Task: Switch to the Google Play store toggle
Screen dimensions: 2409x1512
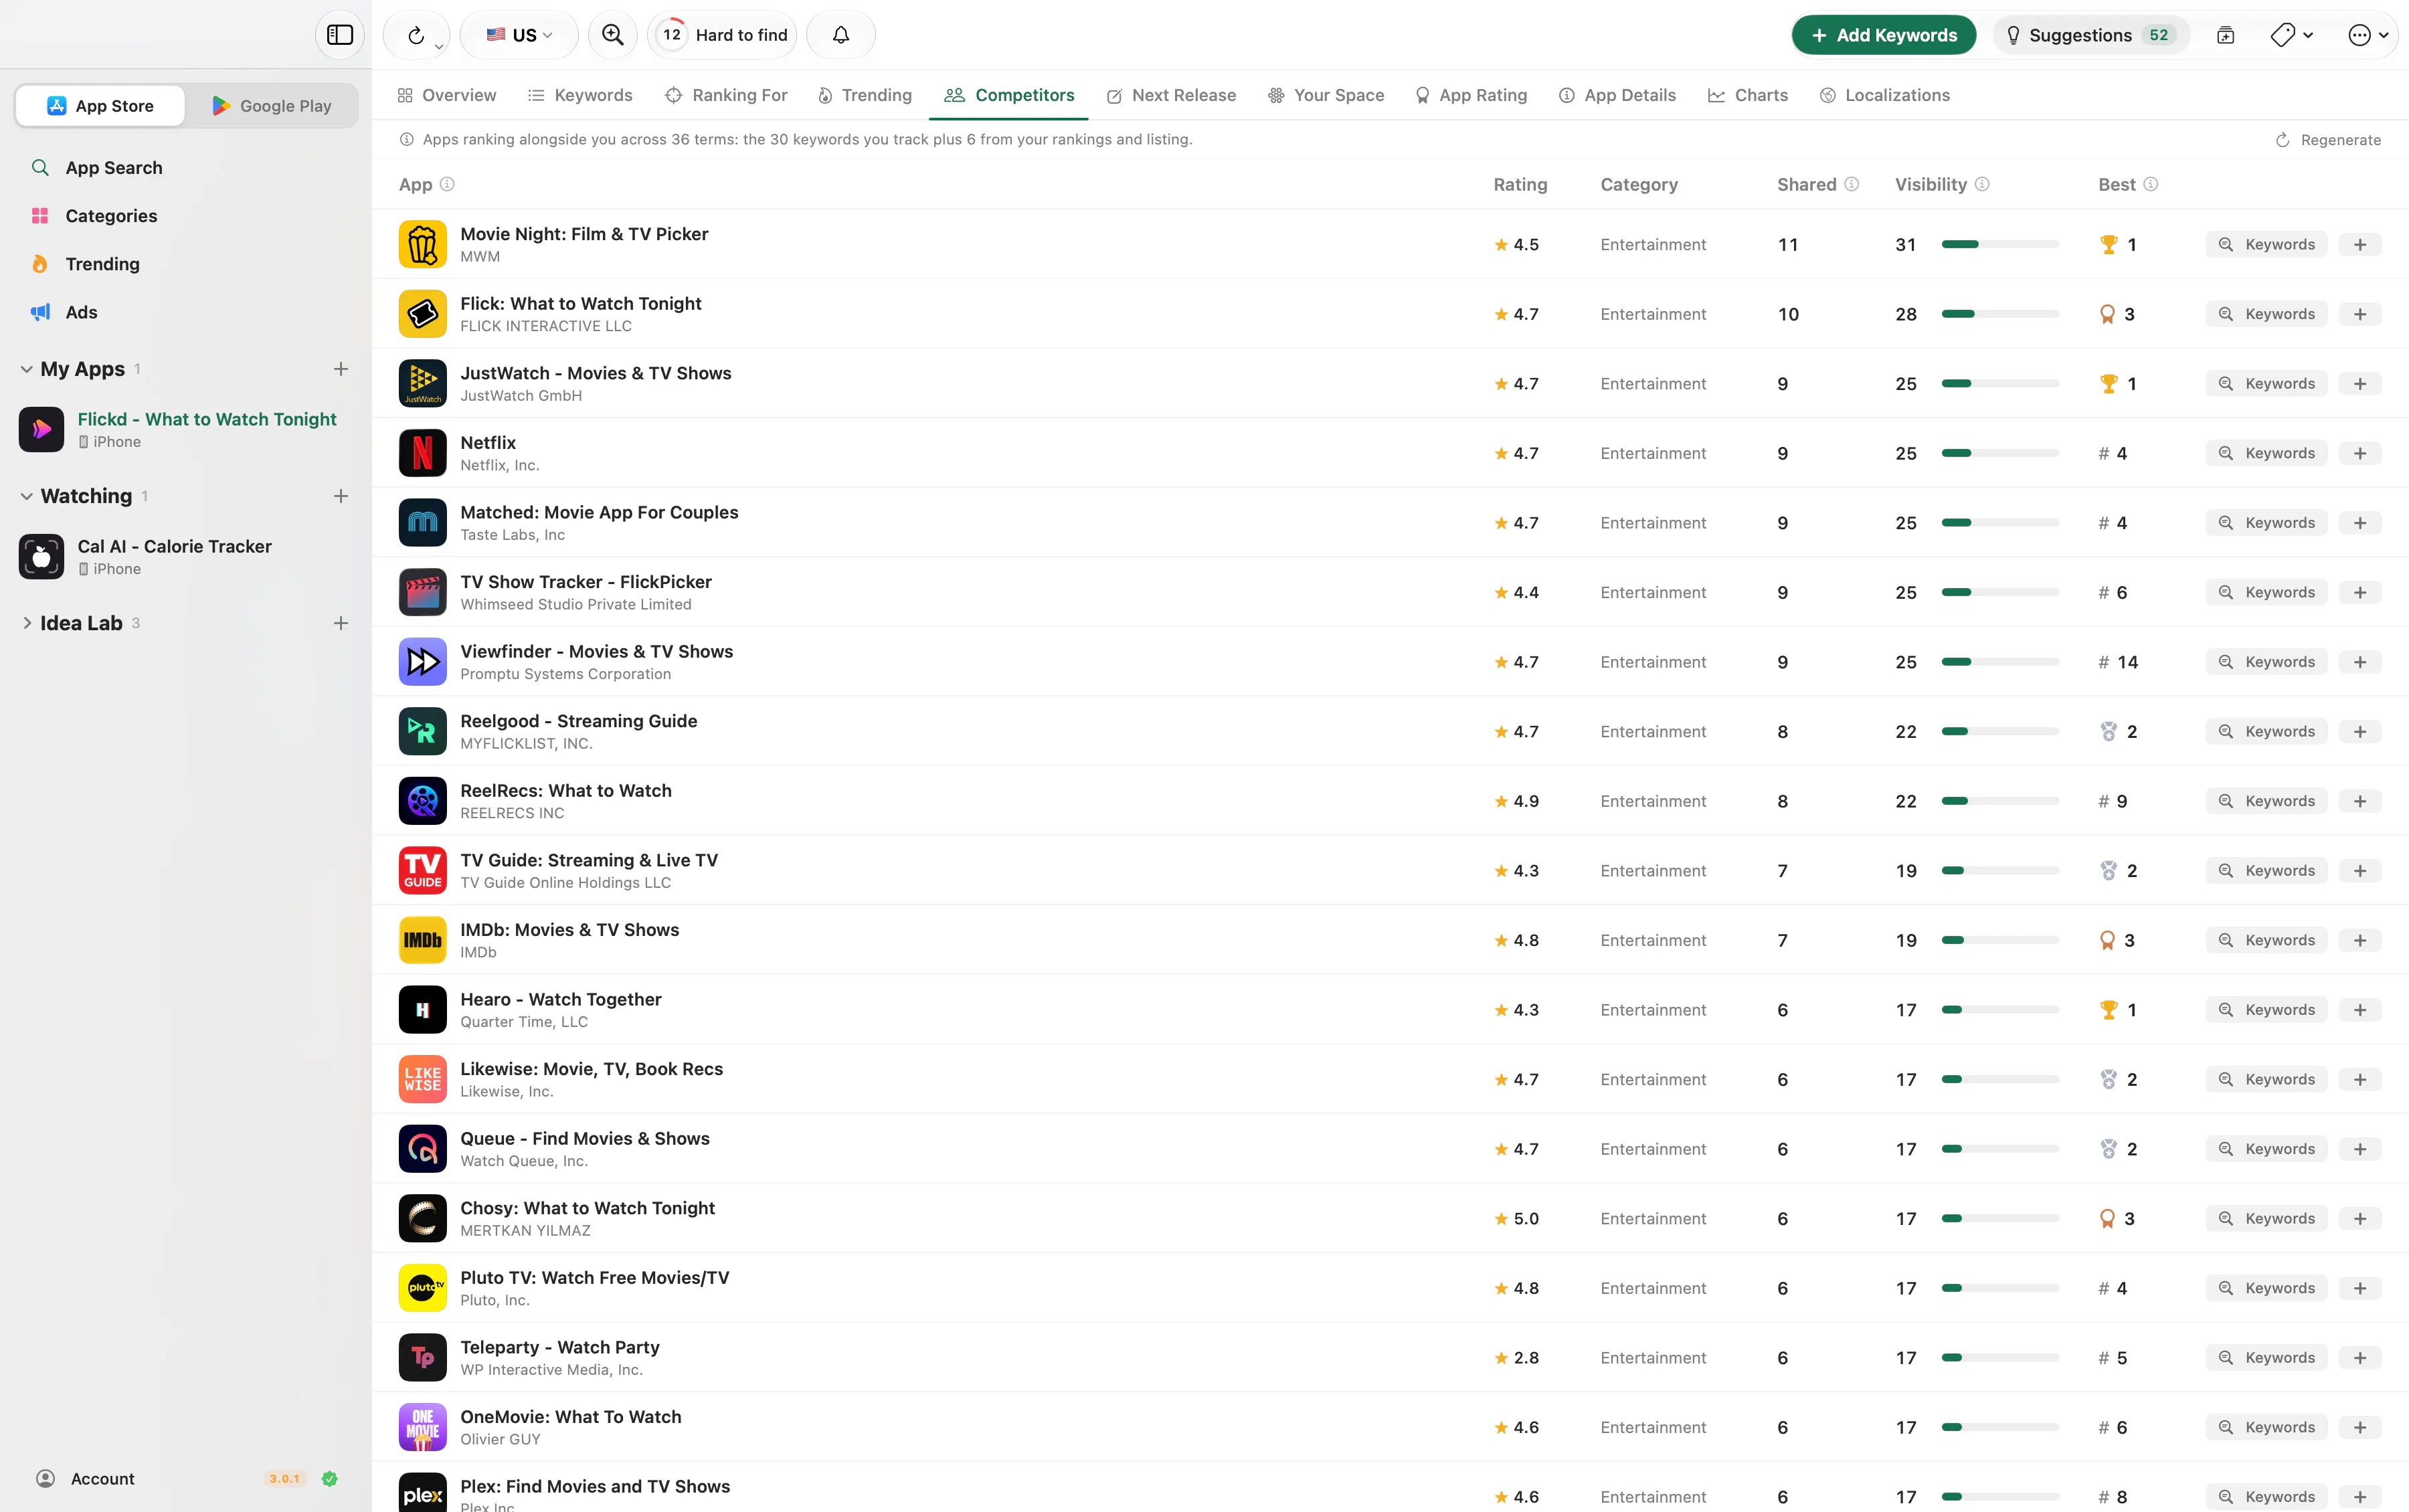Action: point(272,106)
